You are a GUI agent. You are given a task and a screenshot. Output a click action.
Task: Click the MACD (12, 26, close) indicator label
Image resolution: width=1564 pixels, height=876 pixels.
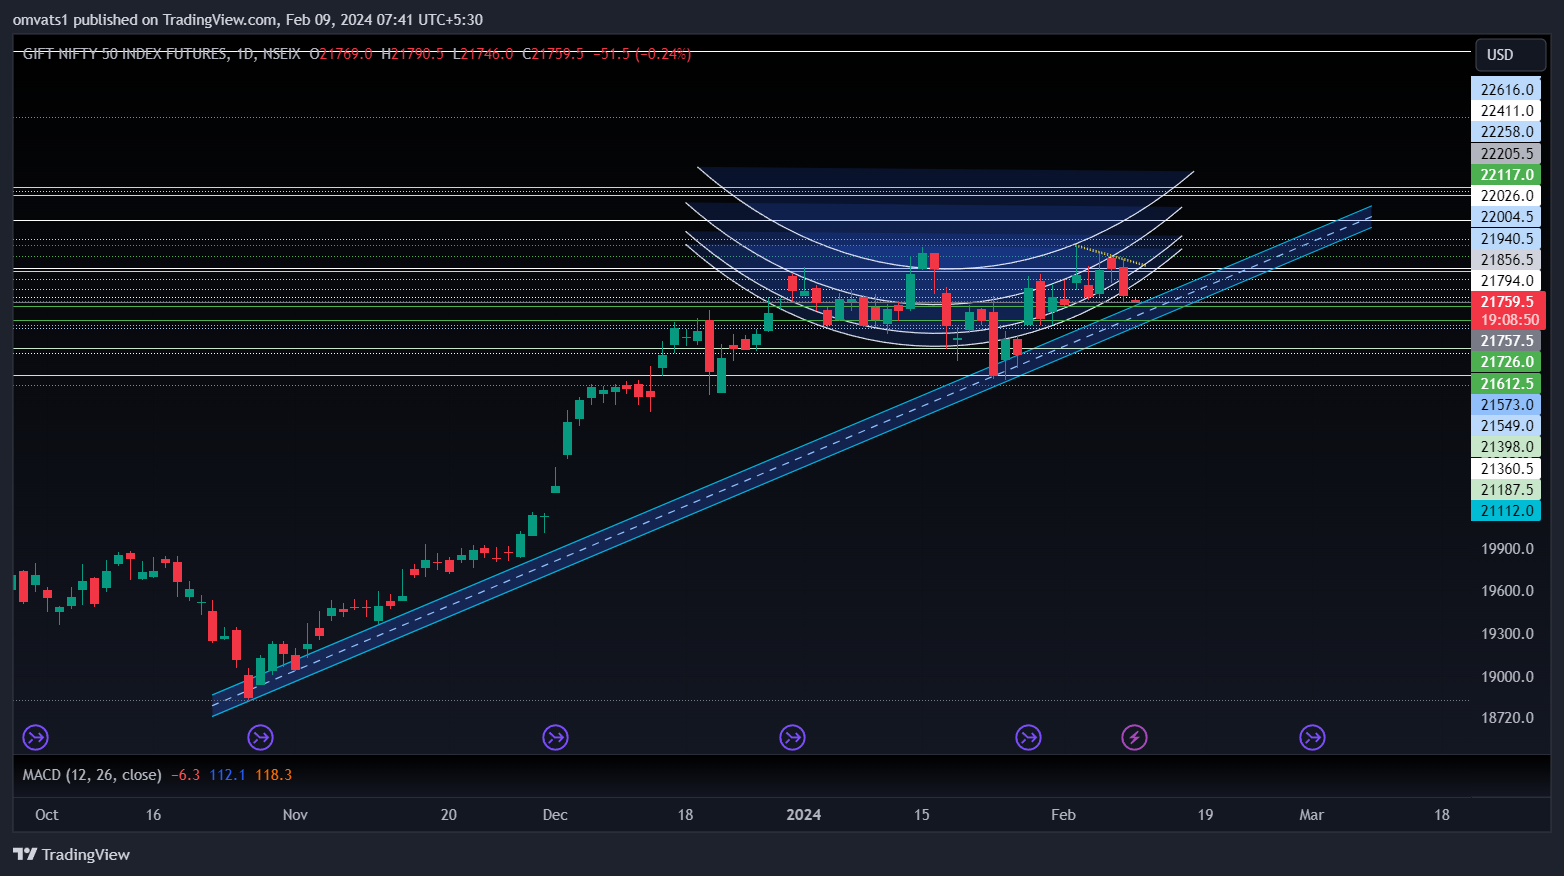92,775
